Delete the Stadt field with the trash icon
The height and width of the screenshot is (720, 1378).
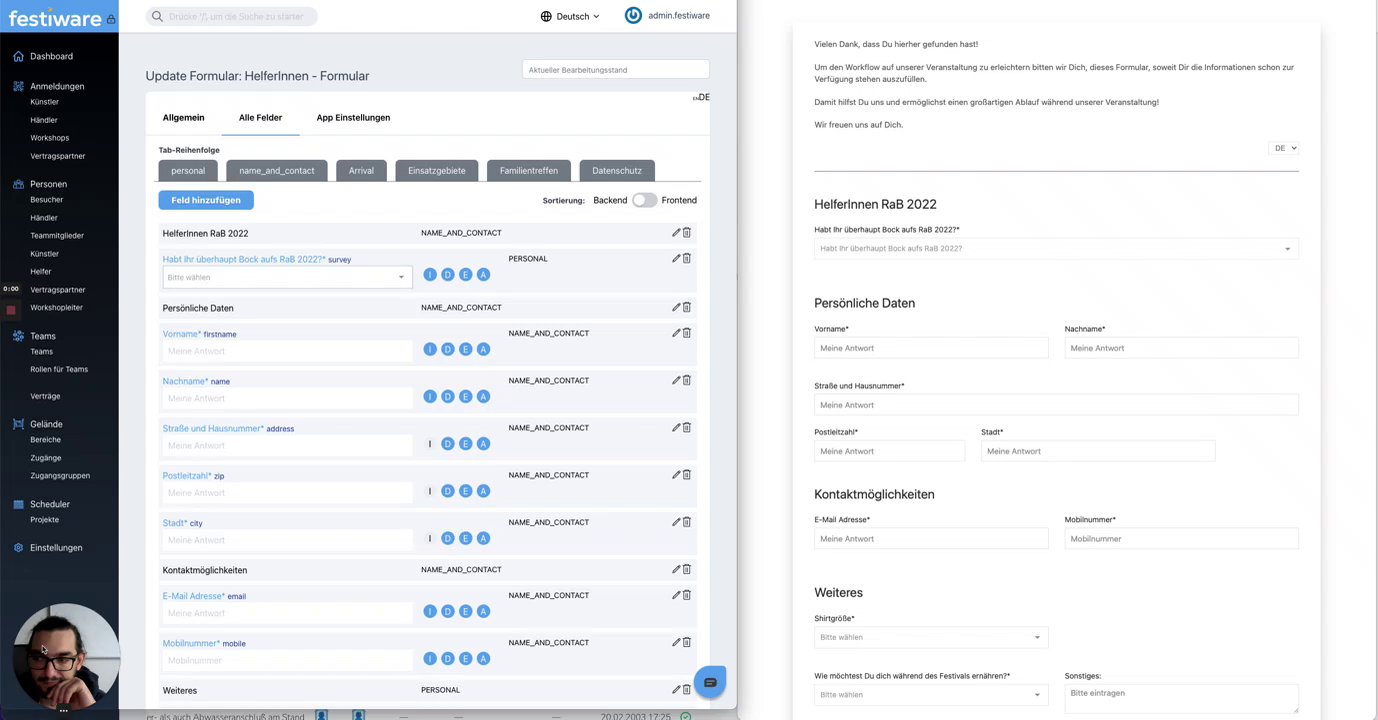pos(687,522)
